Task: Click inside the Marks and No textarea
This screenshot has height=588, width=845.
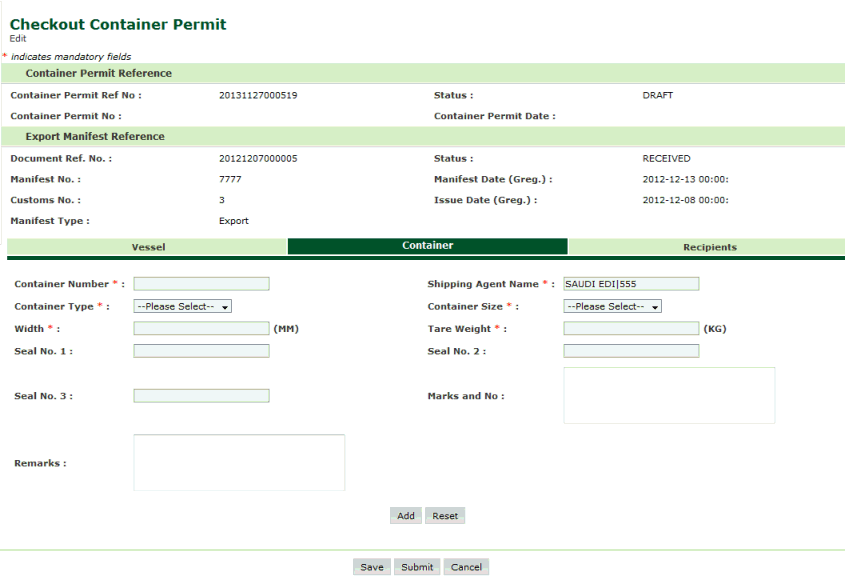Action: pos(669,395)
